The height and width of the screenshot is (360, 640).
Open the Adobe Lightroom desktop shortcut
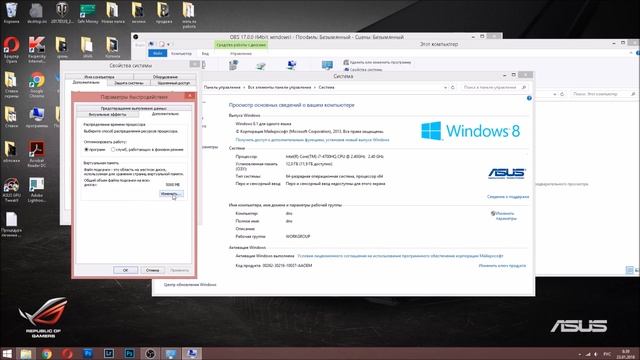(x=37, y=190)
